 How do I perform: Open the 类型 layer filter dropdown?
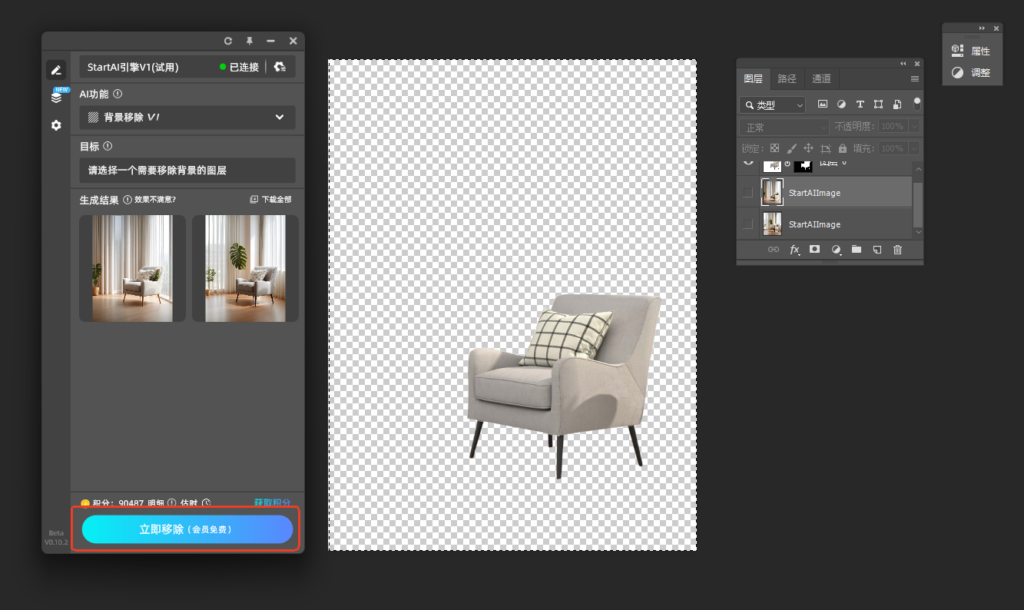click(773, 104)
